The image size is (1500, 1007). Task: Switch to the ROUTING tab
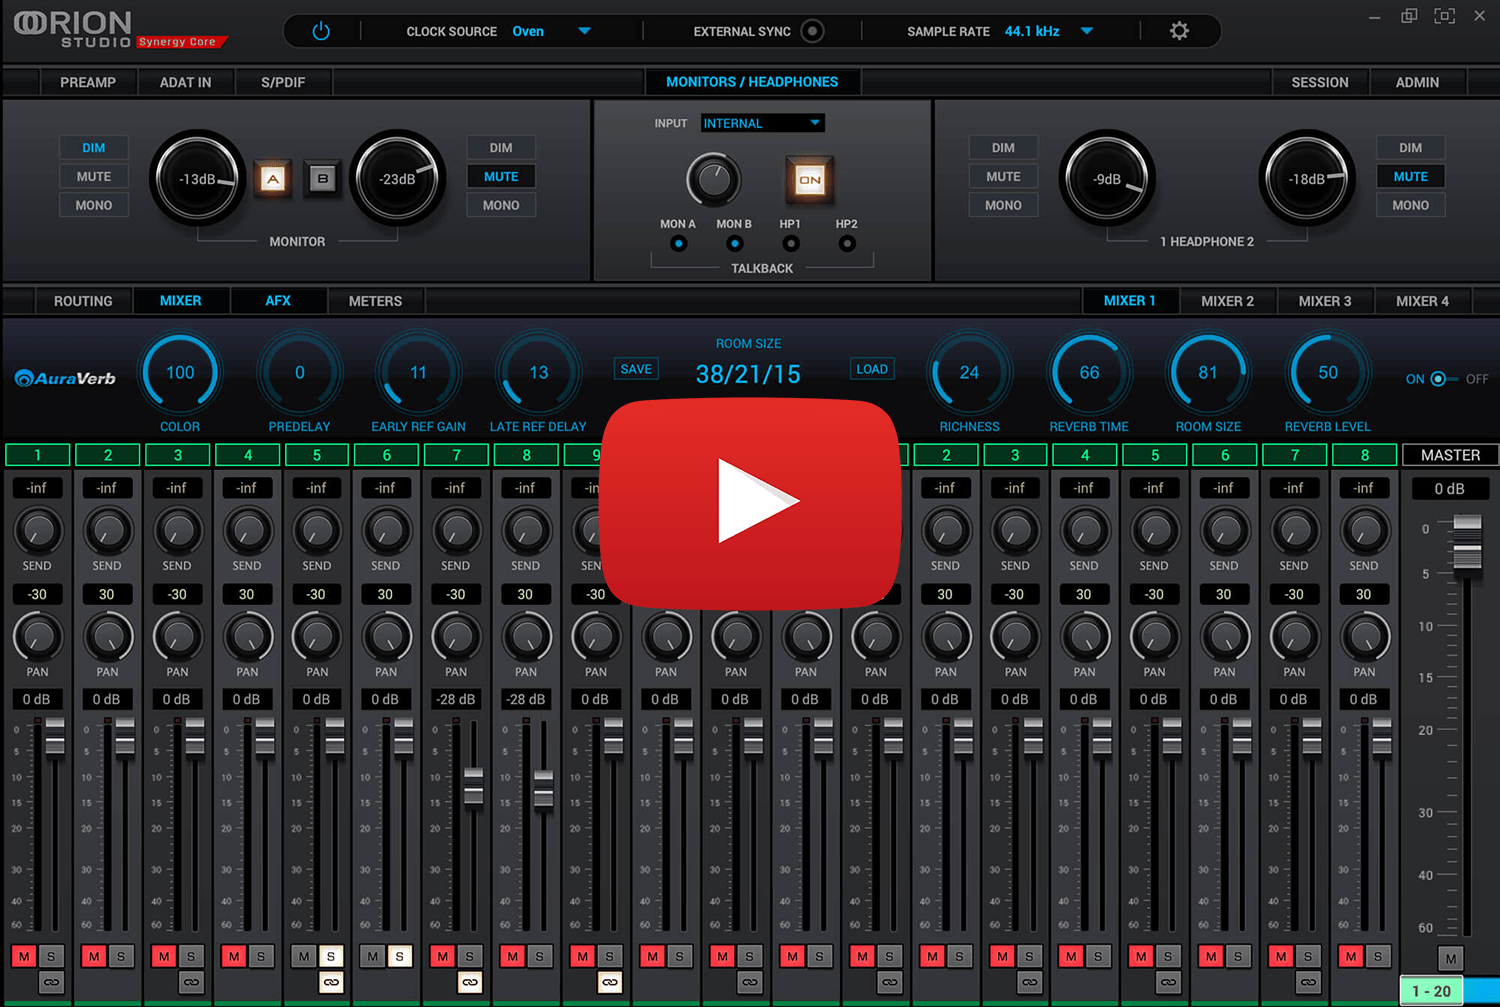[83, 301]
